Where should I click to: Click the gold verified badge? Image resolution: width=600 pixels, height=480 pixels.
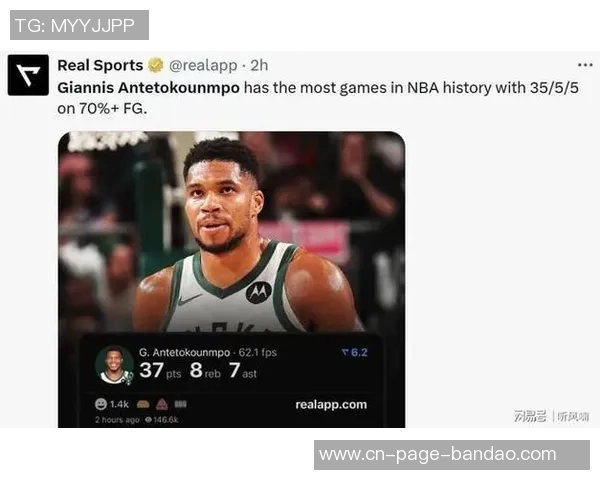[156, 65]
